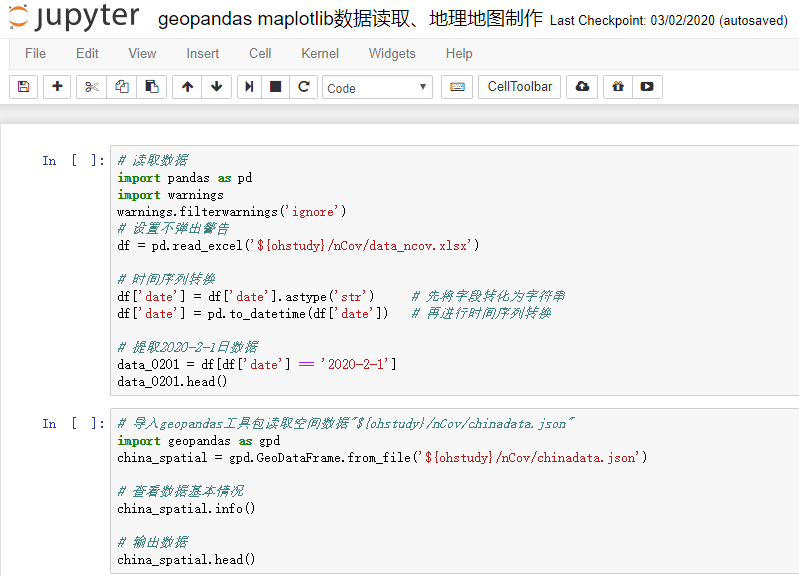Click into the second cell's gpd.GeoDataFrame.from_file line

click(382, 458)
